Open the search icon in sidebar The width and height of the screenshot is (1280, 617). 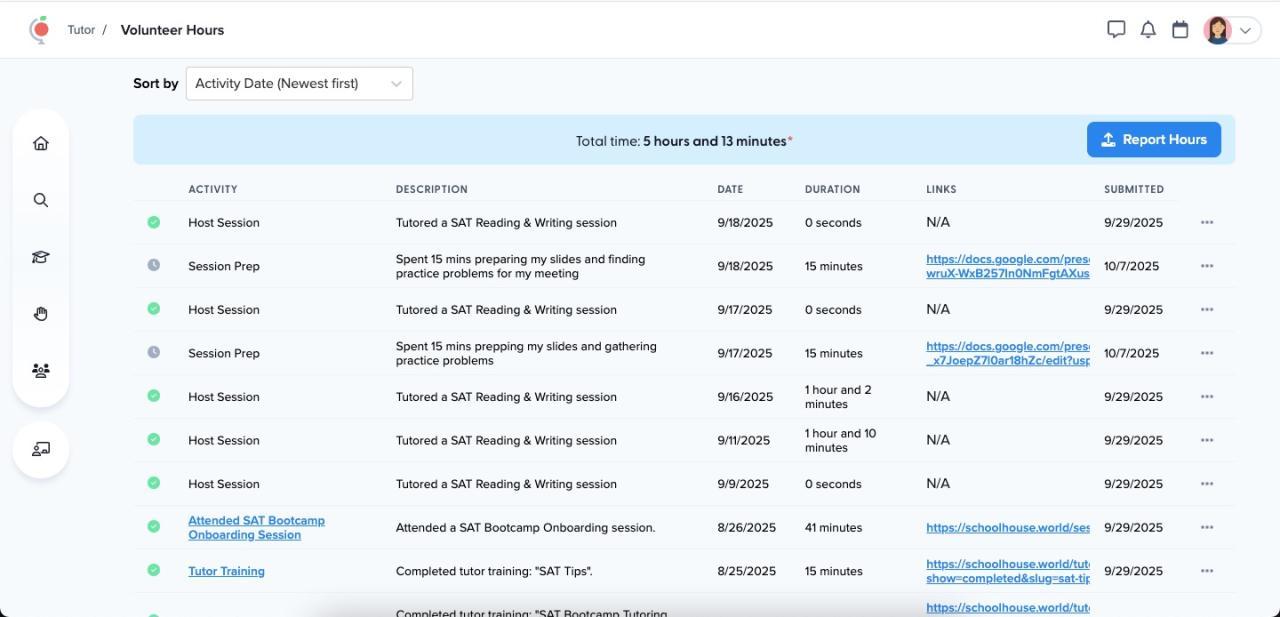(41, 200)
